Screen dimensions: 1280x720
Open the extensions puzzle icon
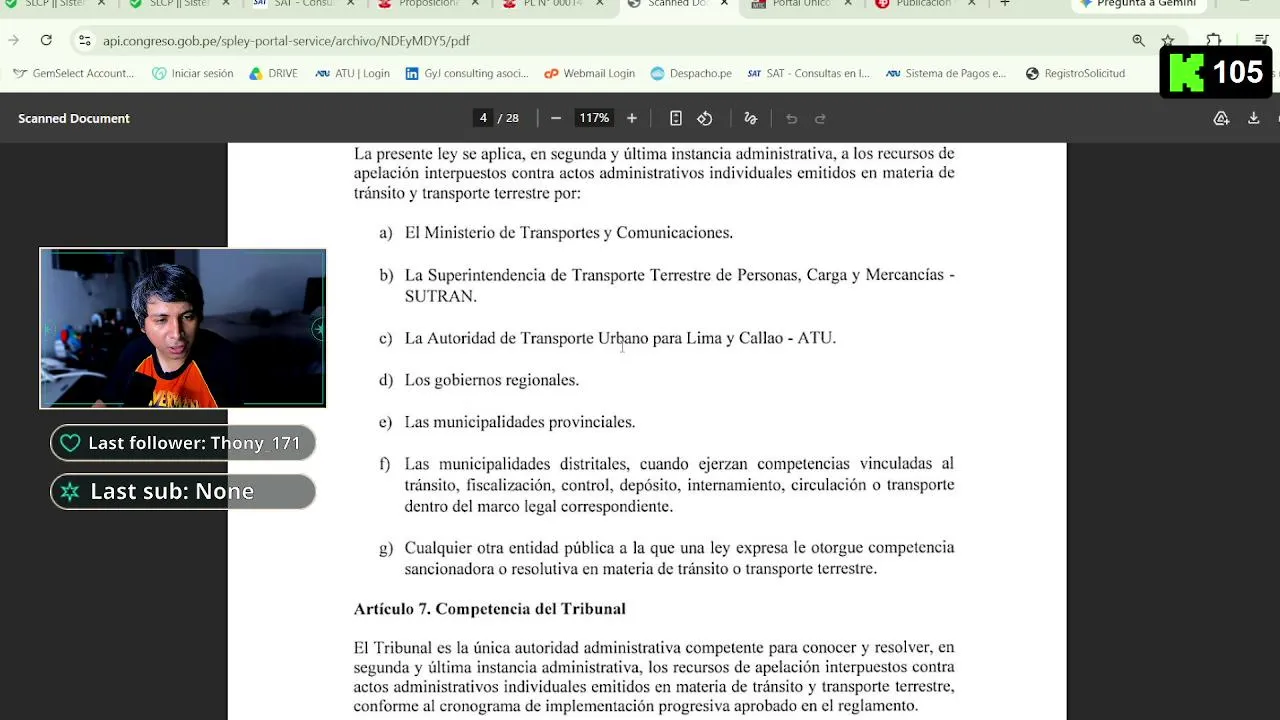[1213, 40]
